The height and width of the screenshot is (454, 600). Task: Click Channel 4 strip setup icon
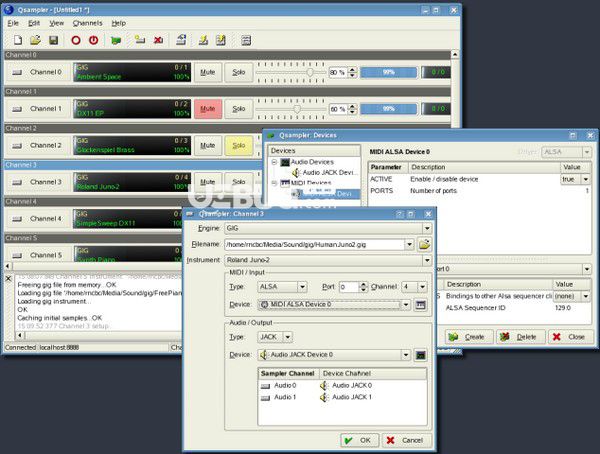pos(17,219)
